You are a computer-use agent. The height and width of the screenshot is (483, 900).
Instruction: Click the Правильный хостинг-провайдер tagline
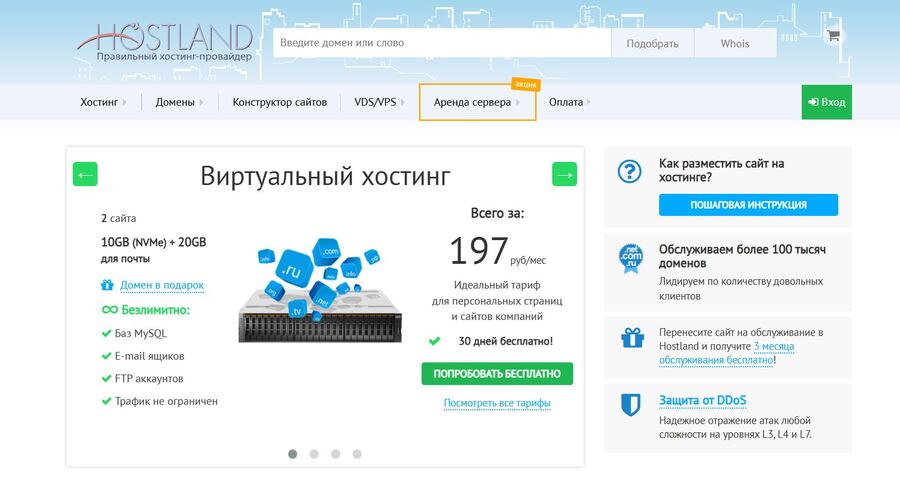coord(174,57)
